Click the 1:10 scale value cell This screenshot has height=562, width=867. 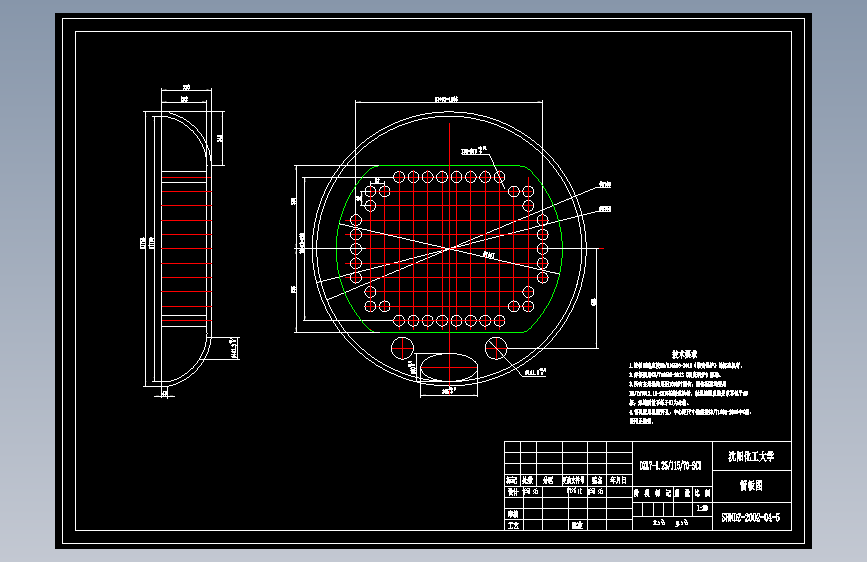pyautogui.click(x=702, y=508)
